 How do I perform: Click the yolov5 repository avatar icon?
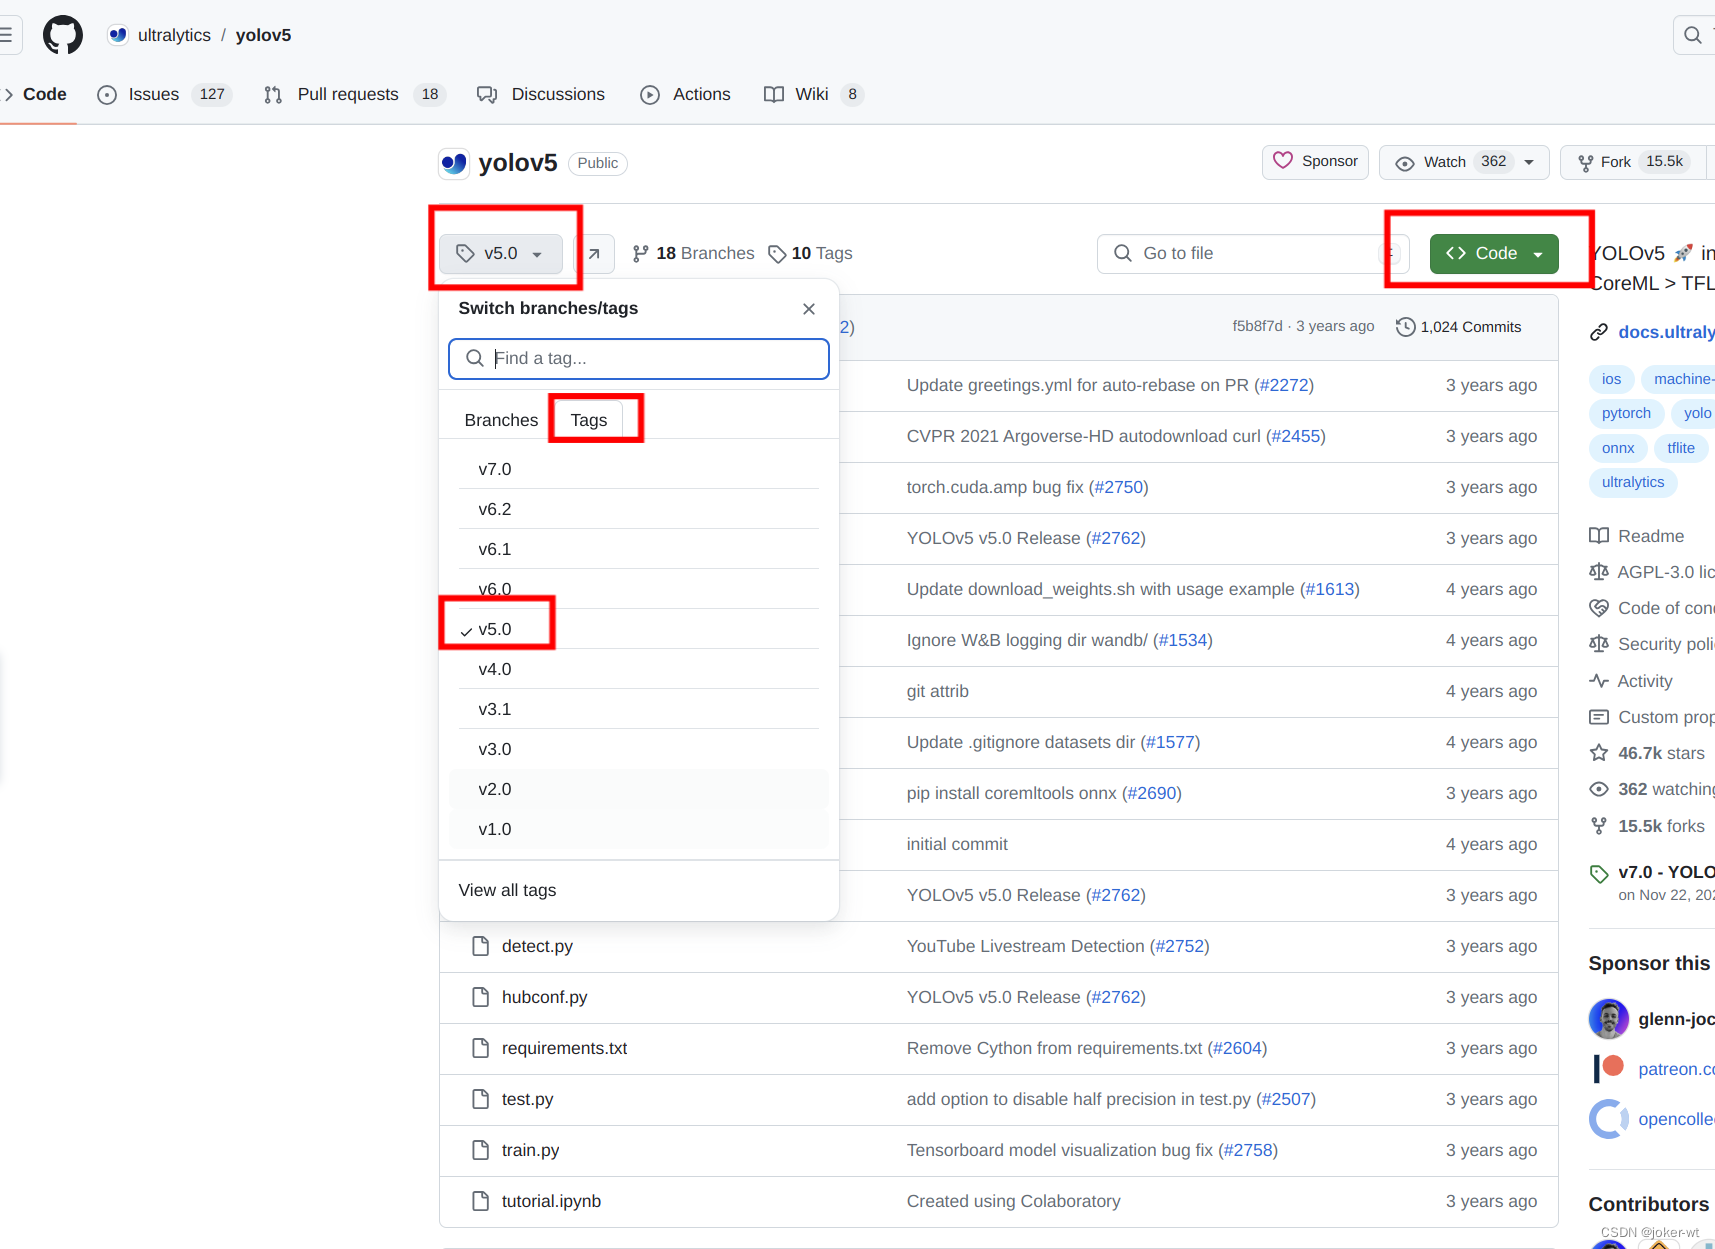tap(454, 163)
